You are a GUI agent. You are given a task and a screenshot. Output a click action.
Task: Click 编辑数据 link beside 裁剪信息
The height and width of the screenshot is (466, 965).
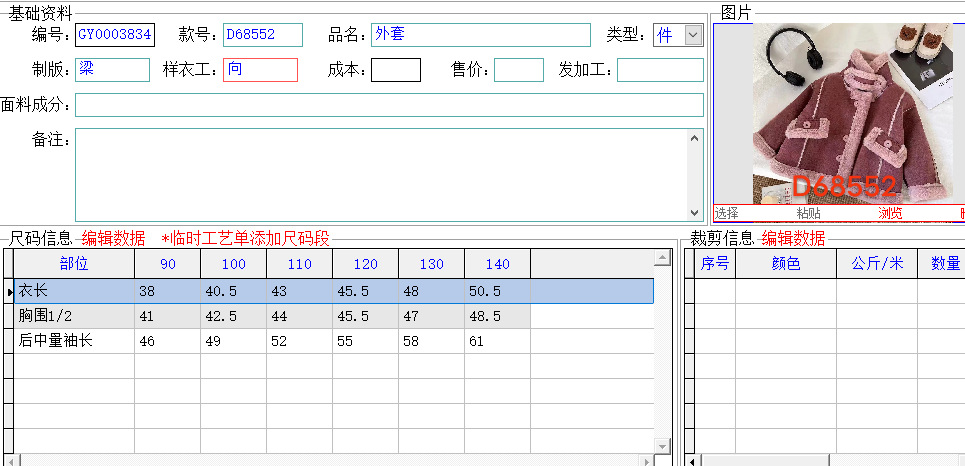point(793,238)
